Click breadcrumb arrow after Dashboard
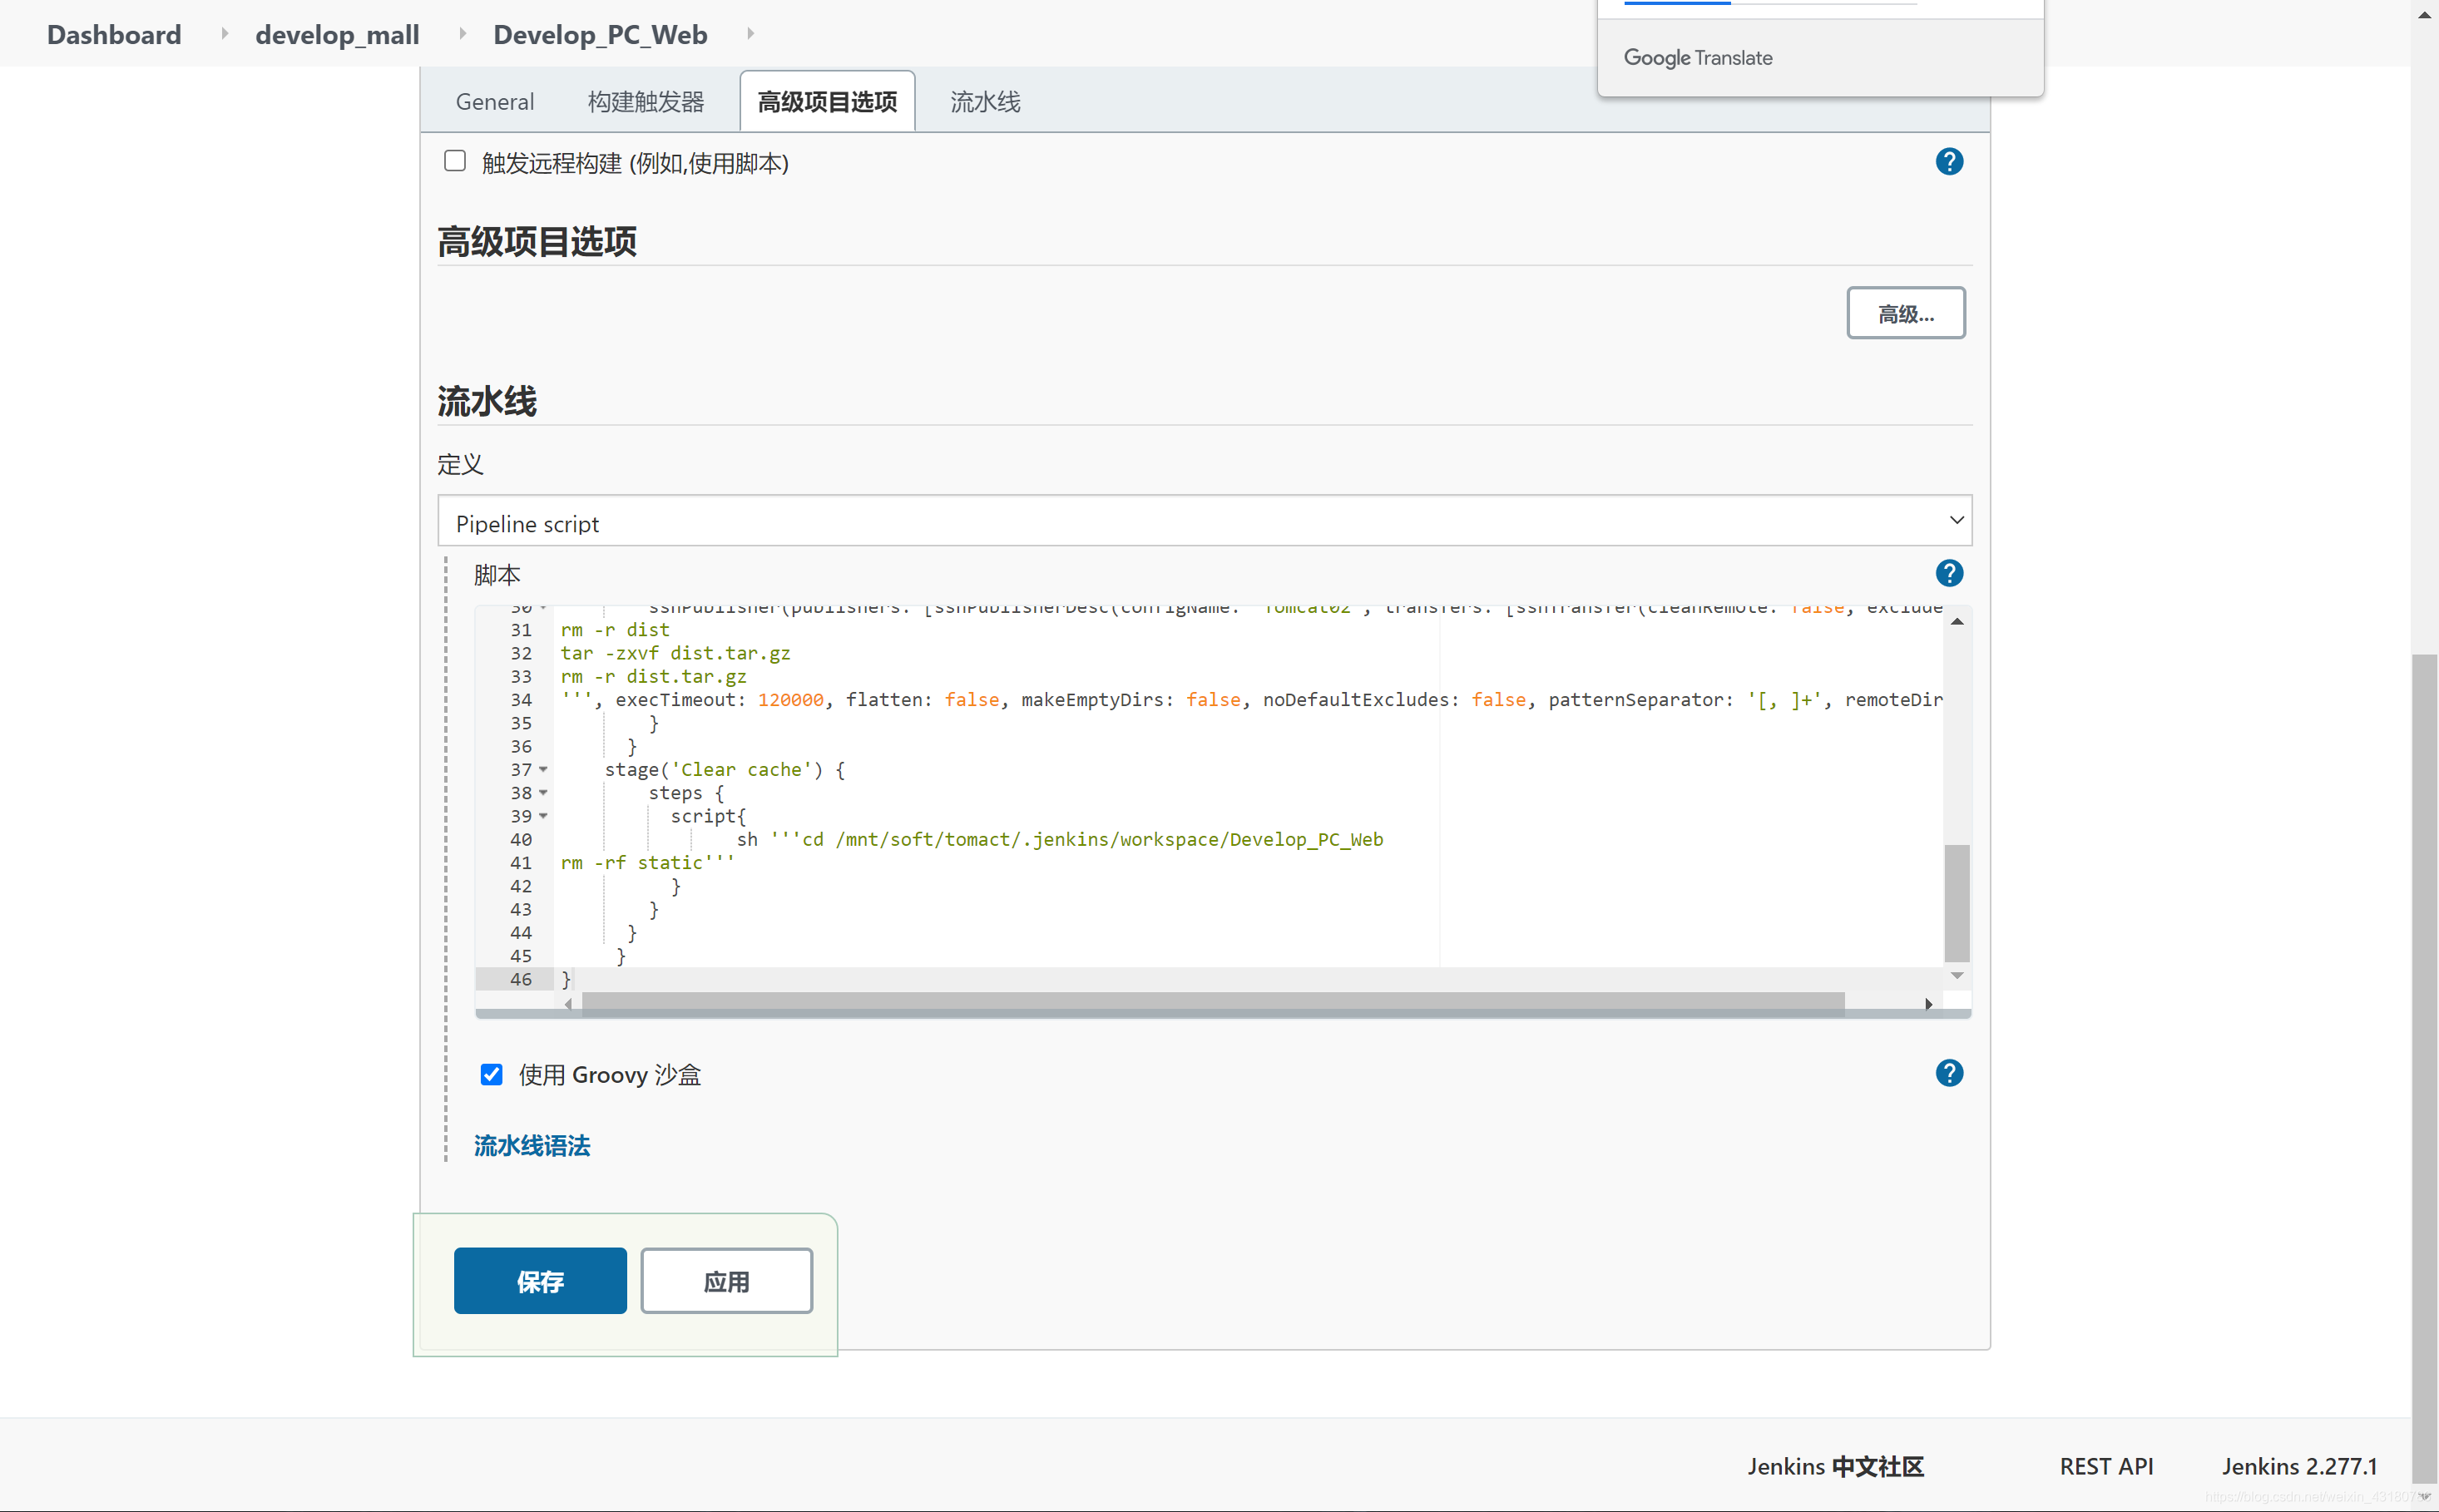This screenshot has height=1512, width=2439. [x=224, y=34]
